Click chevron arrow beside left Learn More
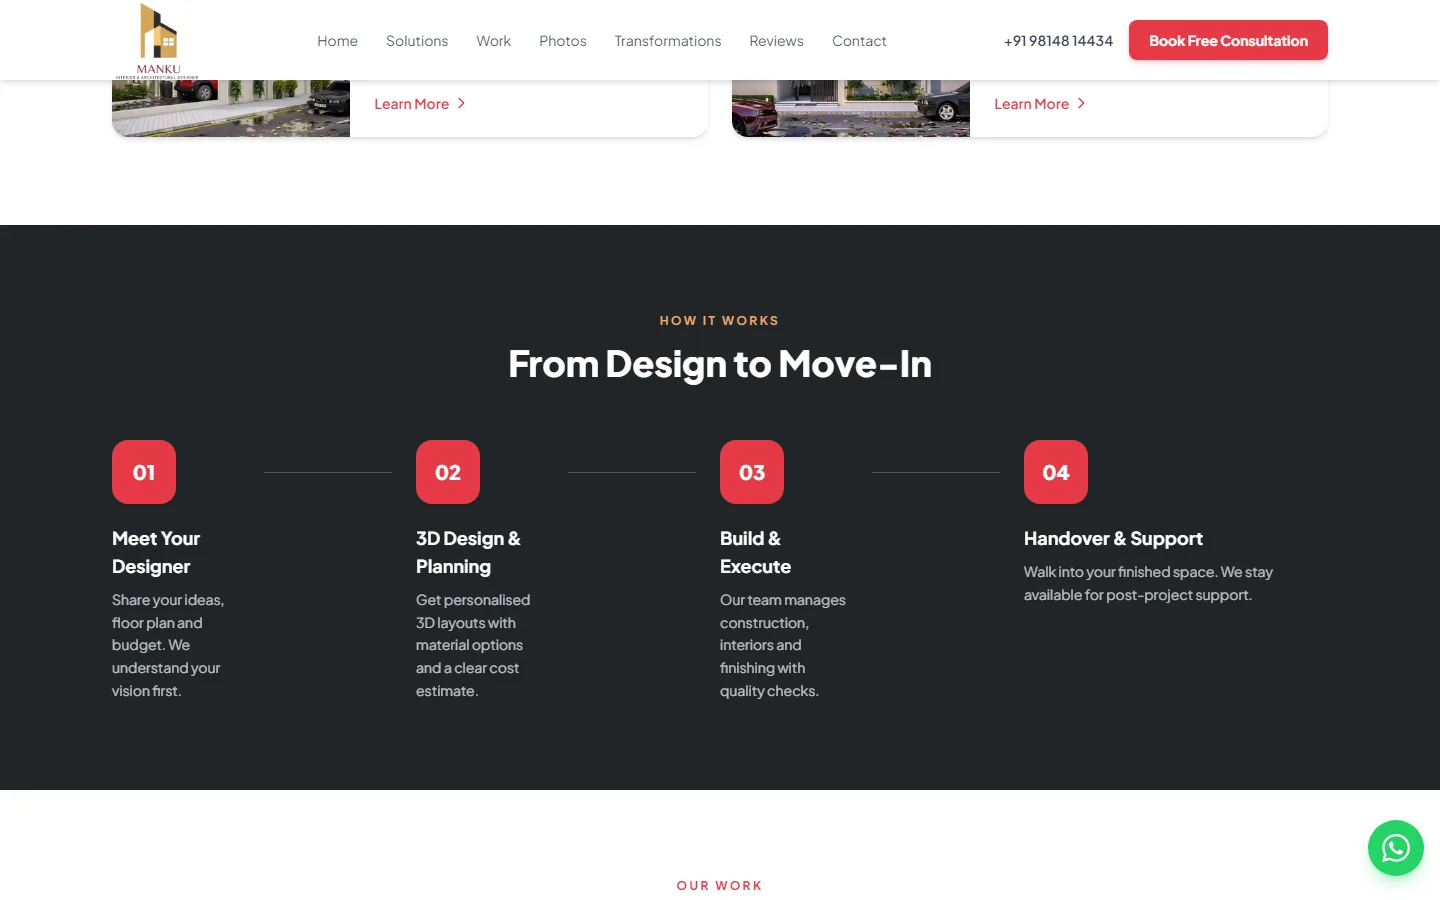1440x900 pixels. click(461, 103)
